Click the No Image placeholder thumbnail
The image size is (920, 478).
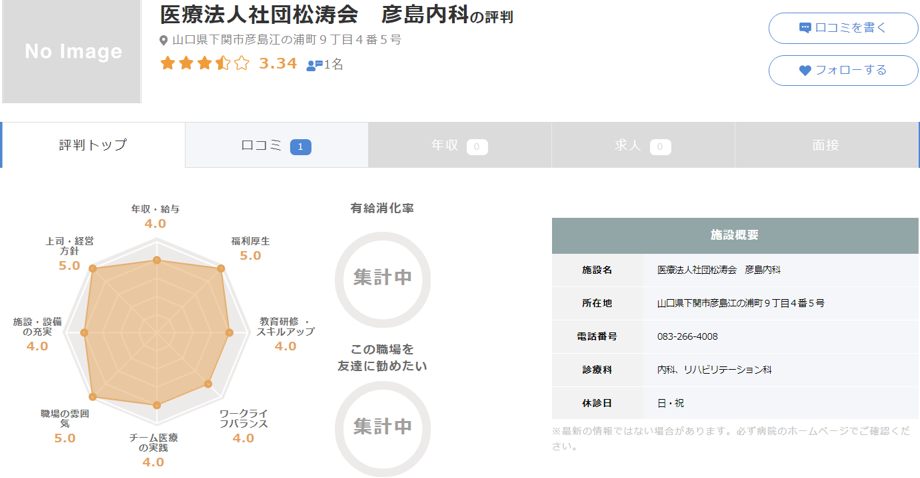pyautogui.click(x=73, y=52)
